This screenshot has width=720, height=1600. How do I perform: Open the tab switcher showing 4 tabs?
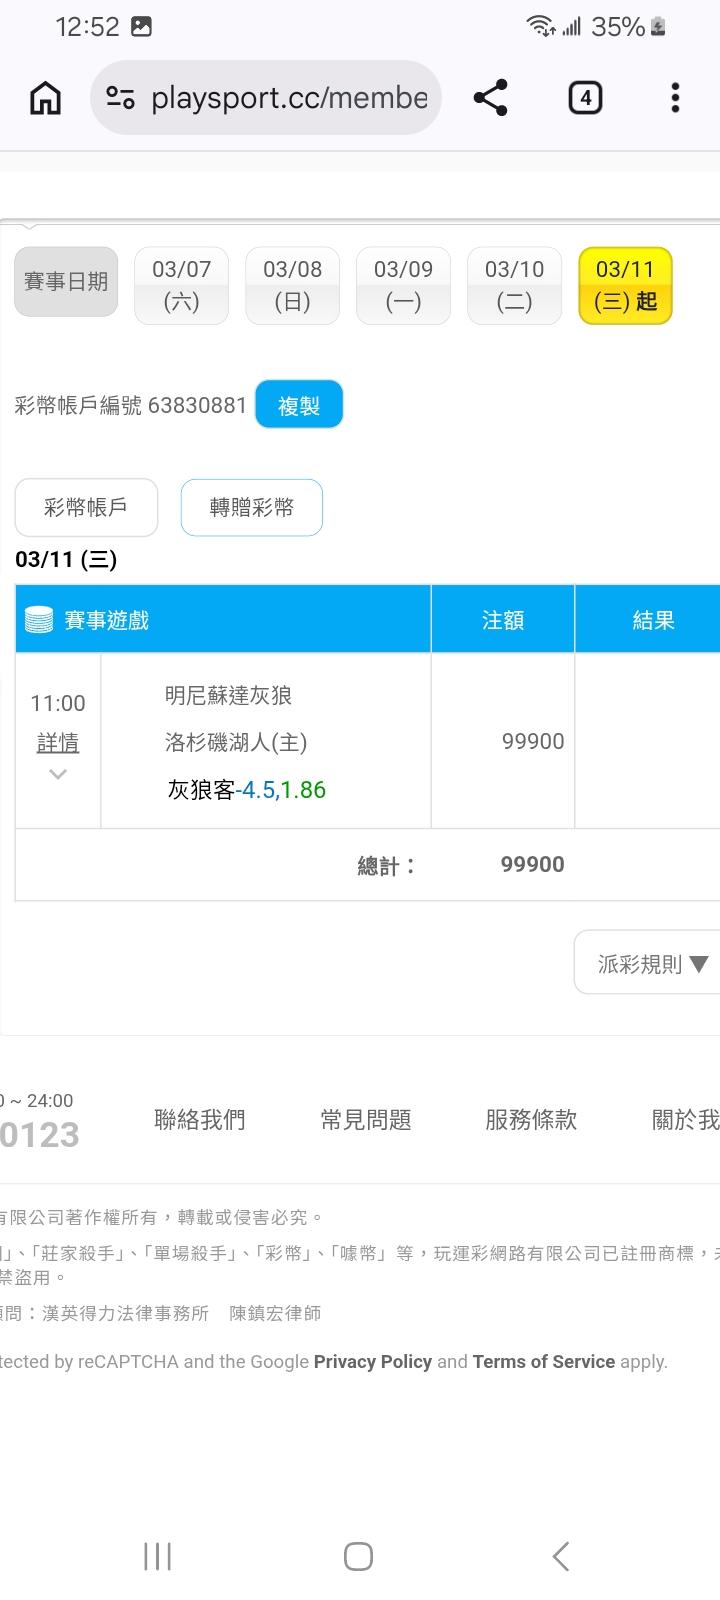585,98
